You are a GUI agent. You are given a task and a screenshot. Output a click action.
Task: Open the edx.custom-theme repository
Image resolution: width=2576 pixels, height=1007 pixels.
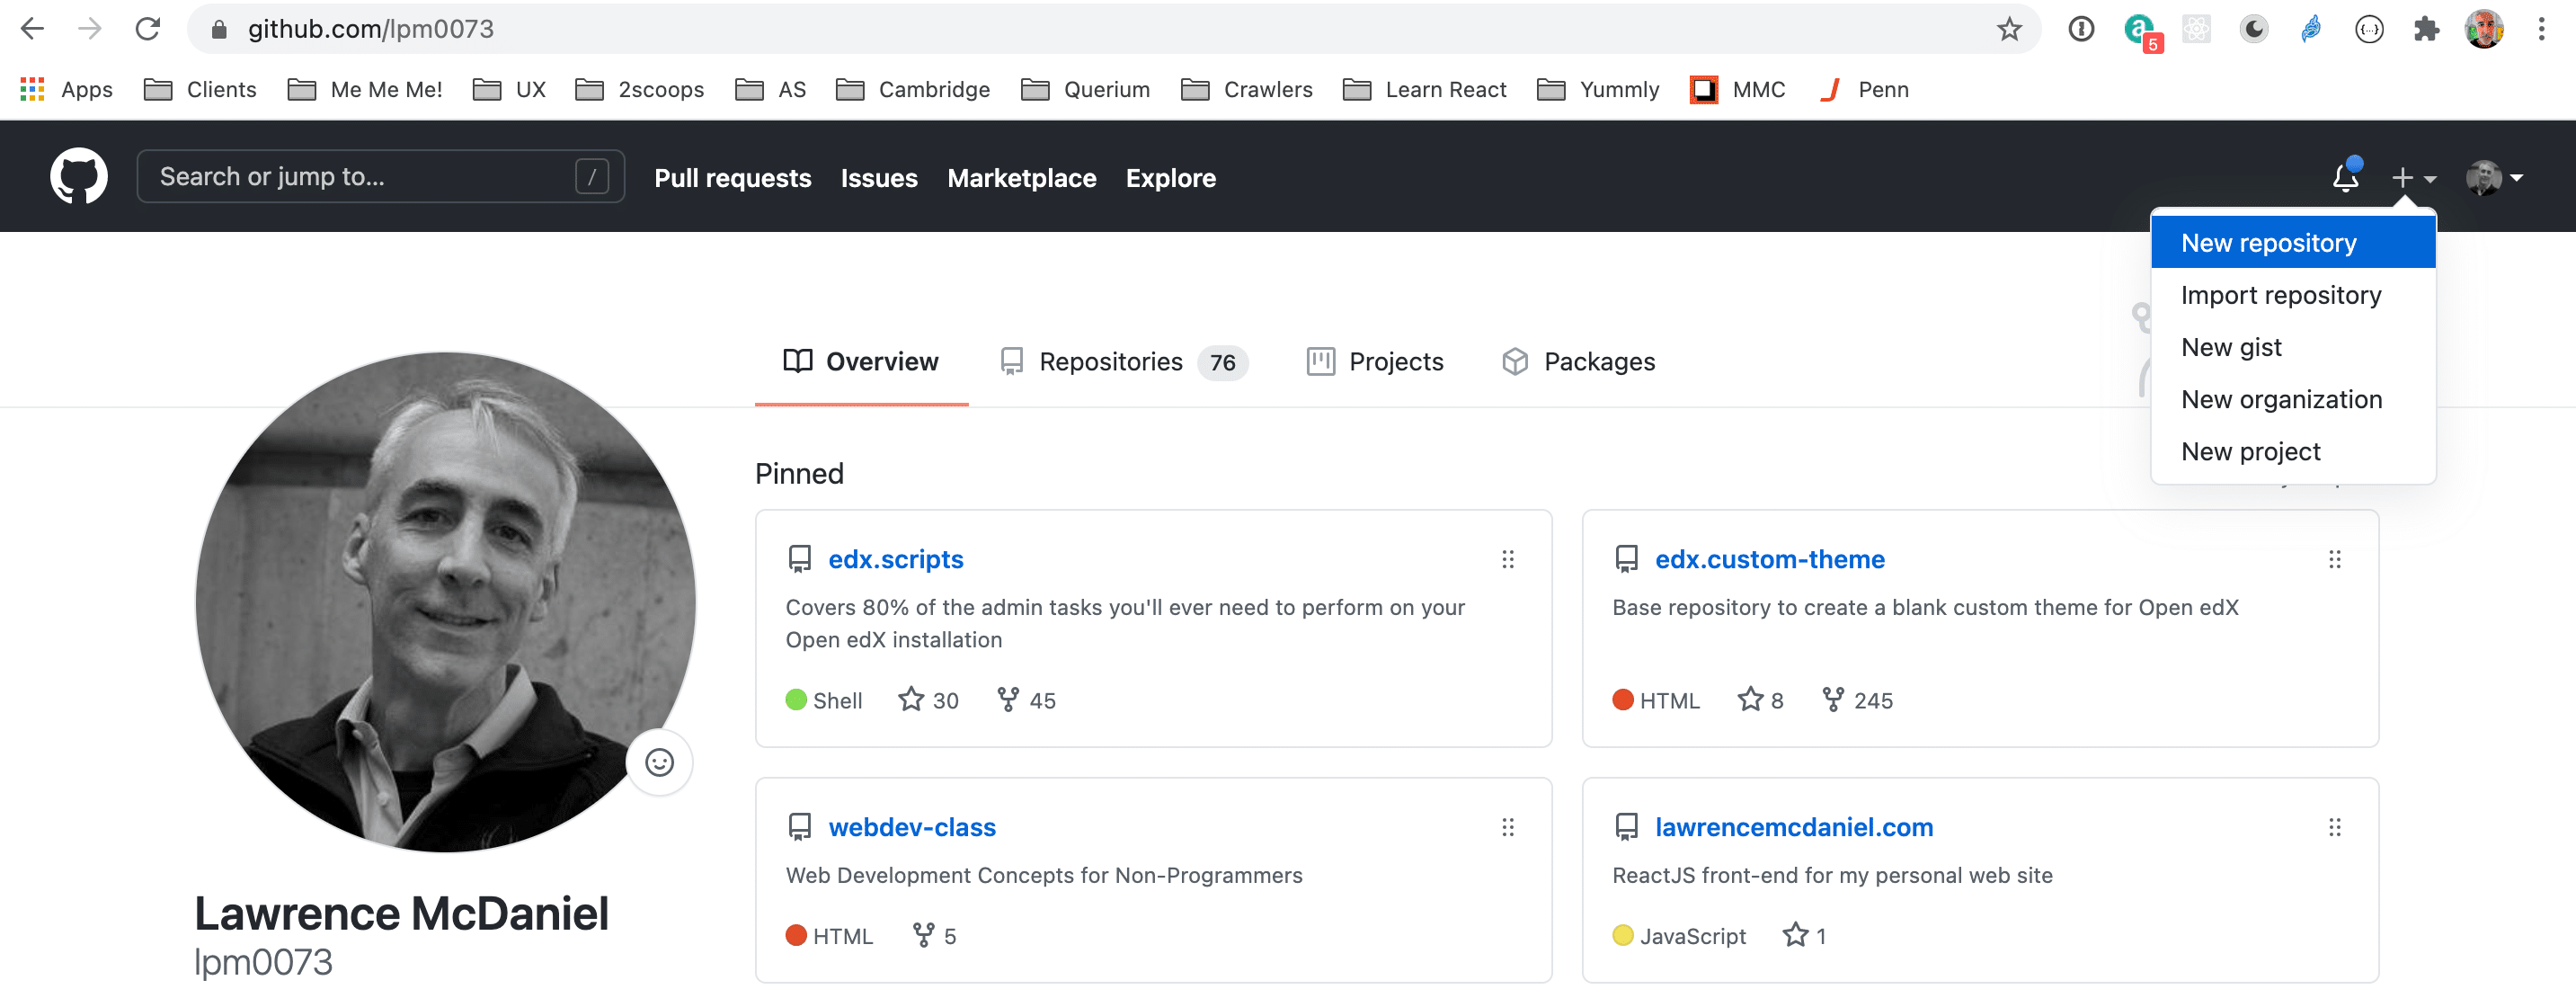(x=1770, y=560)
